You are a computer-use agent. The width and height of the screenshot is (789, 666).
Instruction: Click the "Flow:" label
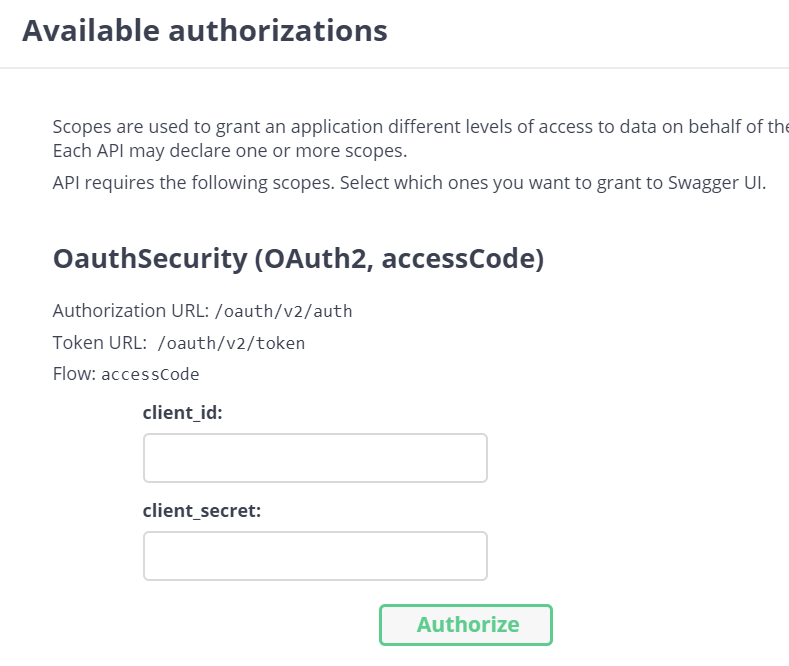[x=74, y=375]
